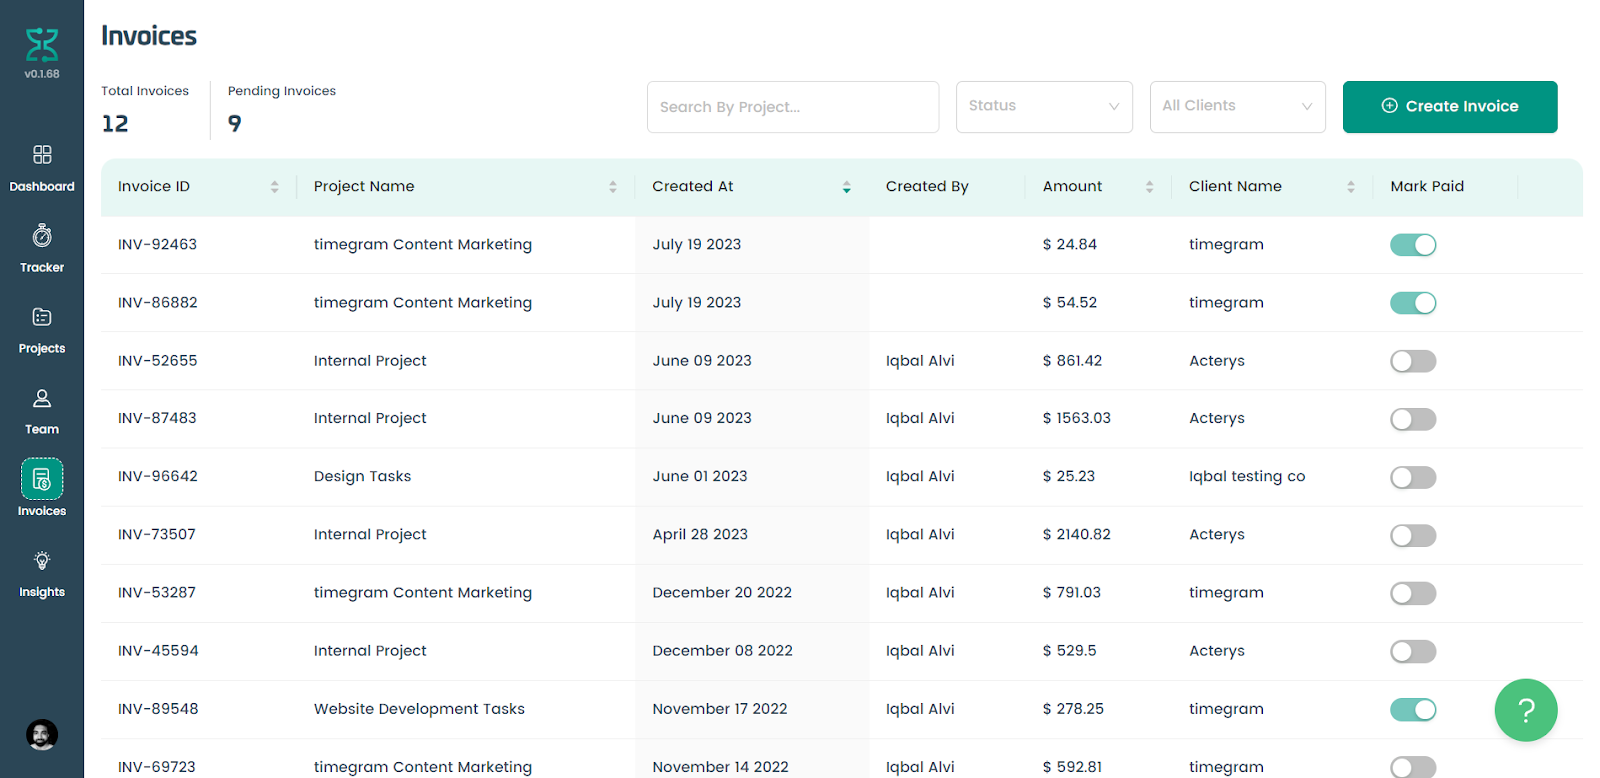
Task: Click the Projects menu label
Action: click(42, 349)
